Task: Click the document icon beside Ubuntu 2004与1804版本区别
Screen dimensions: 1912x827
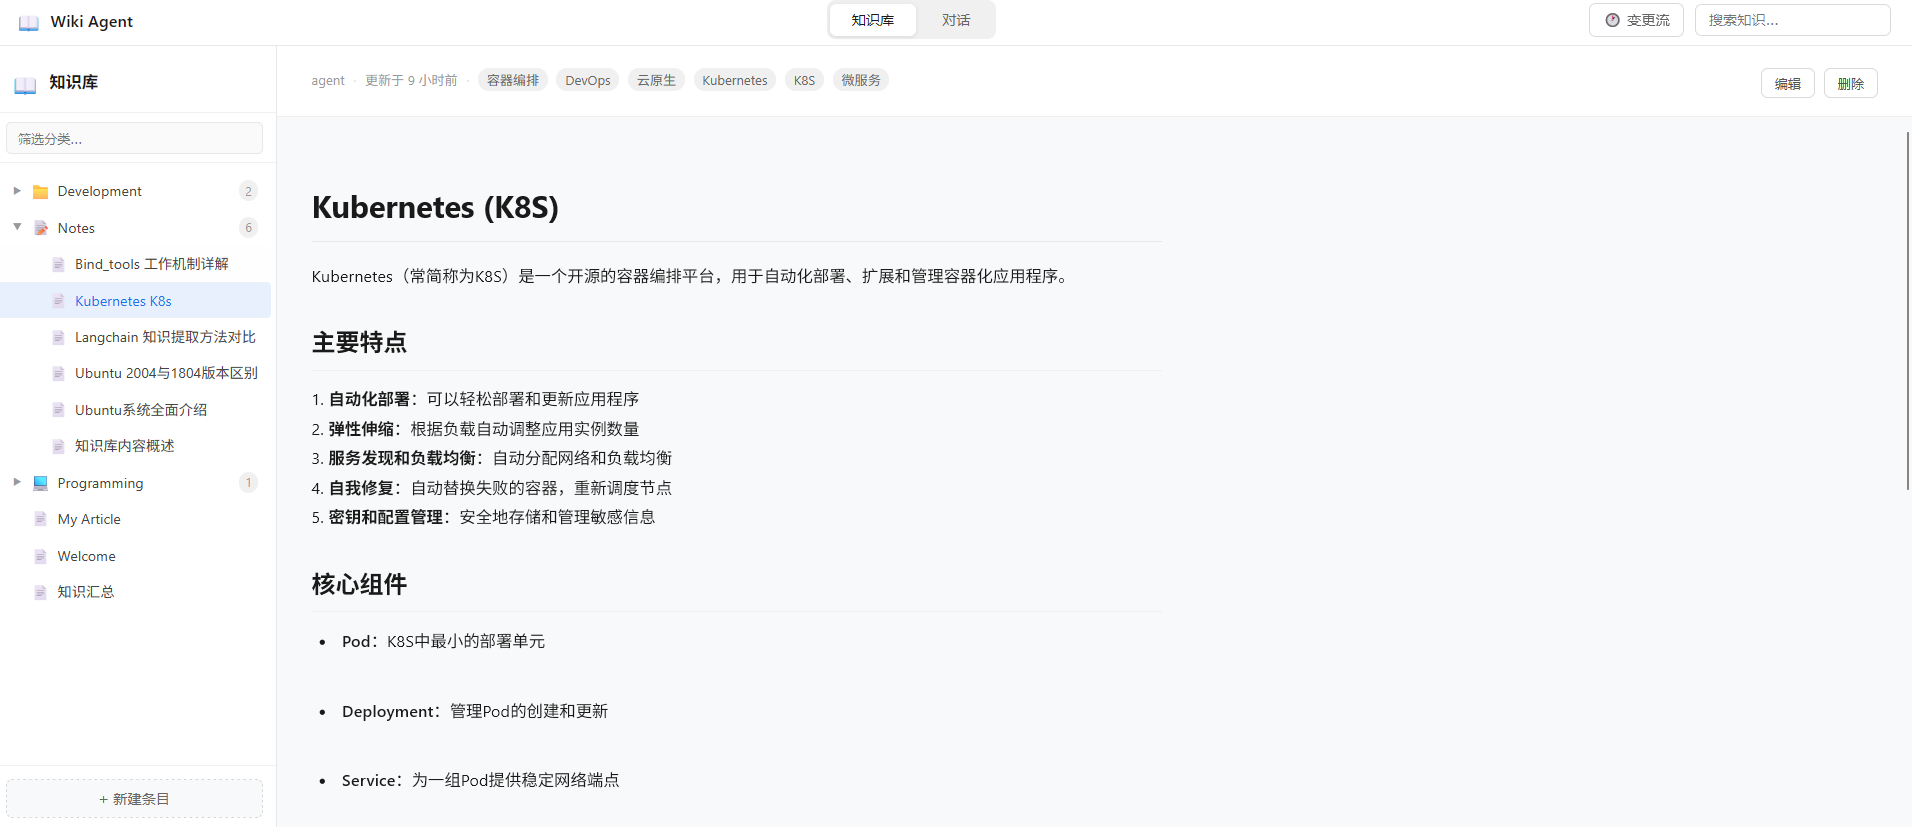Action: 58,373
